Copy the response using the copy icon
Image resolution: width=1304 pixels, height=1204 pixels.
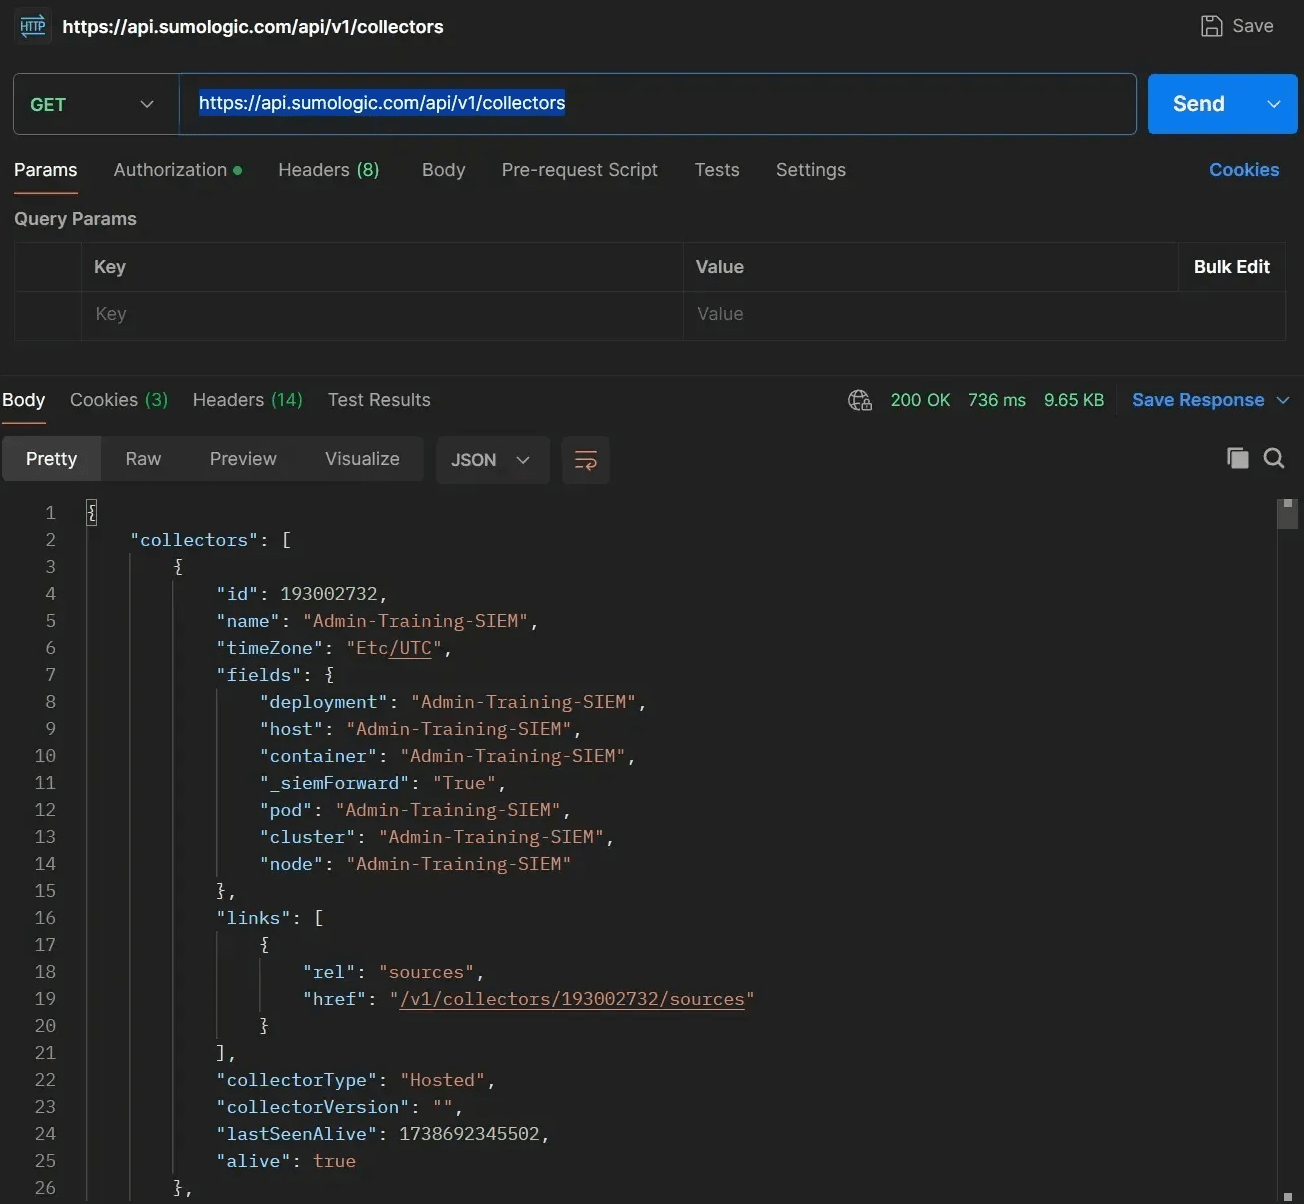tap(1237, 458)
